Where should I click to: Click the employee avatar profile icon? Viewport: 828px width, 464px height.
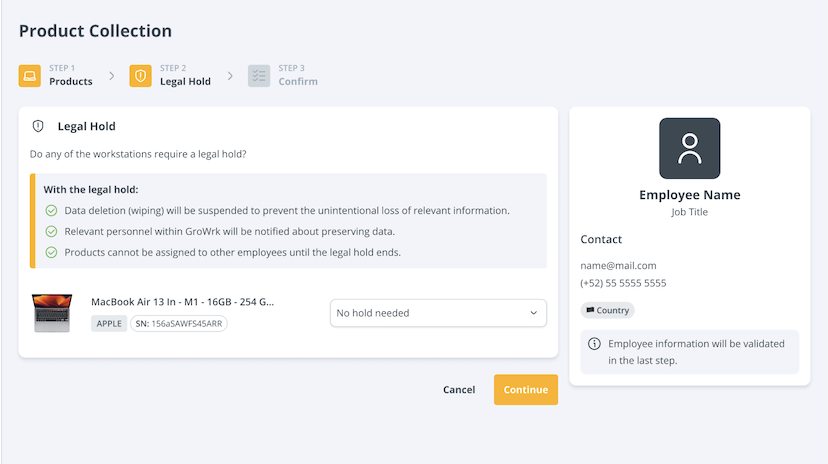coord(689,148)
